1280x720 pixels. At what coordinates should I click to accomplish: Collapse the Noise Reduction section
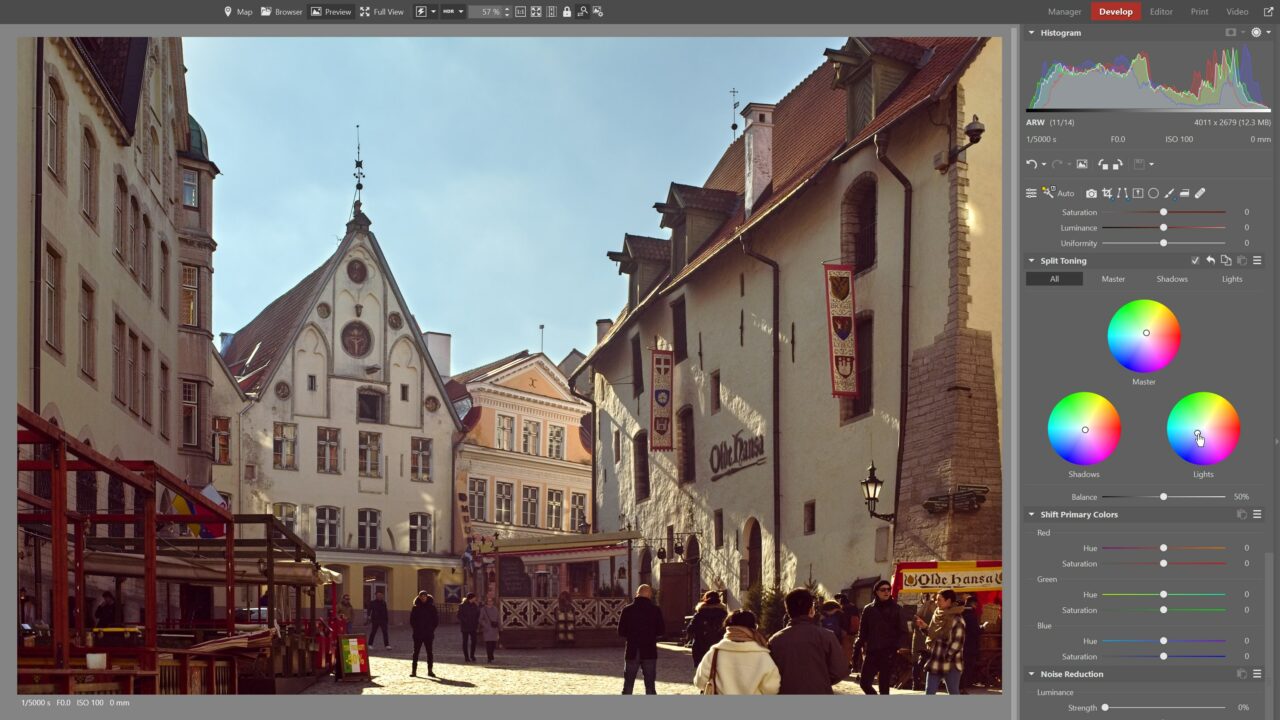1032,674
